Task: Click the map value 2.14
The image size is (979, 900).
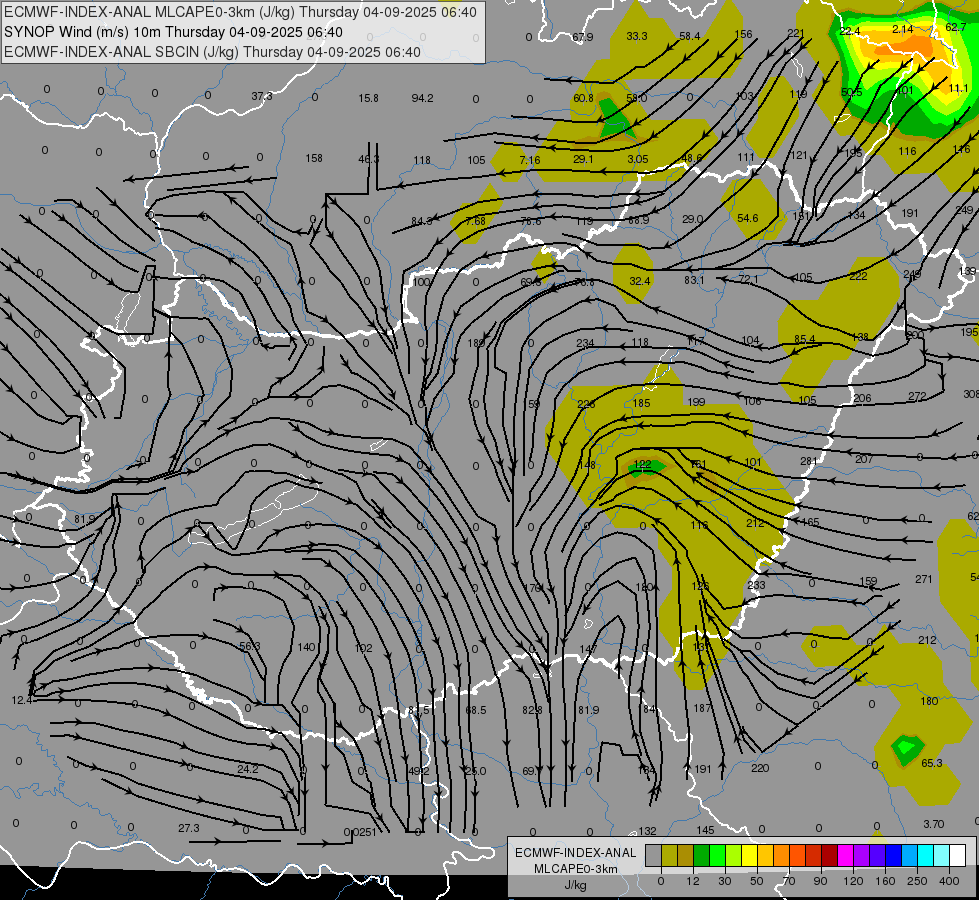Action: 903,29
